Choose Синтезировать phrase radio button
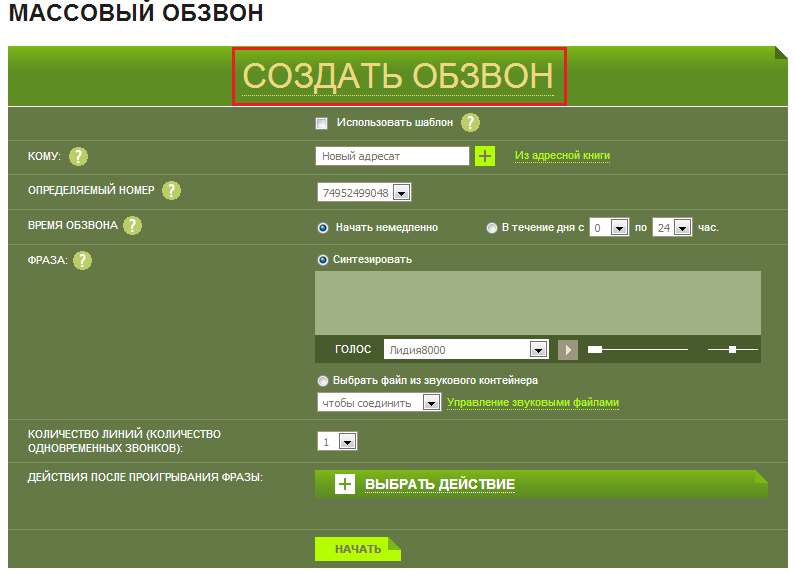 pyautogui.click(x=323, y=260)
